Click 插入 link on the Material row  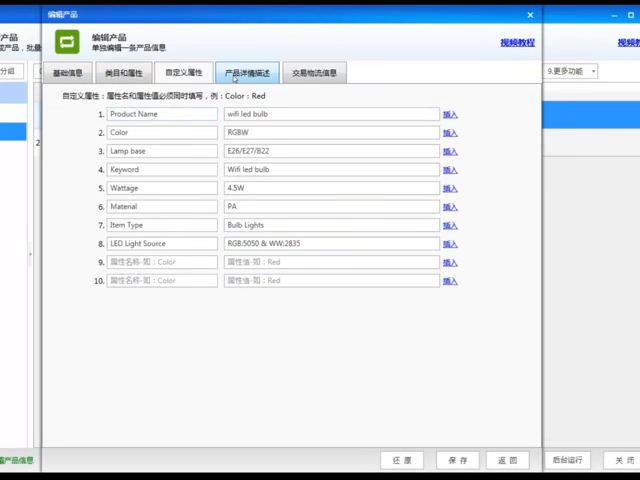coord(450,207)
